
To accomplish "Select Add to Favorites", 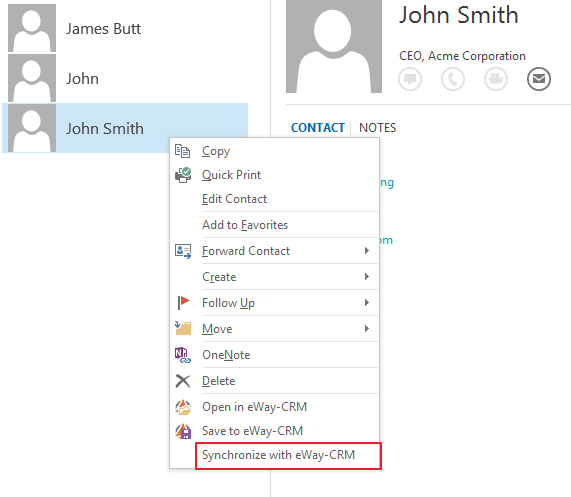I will 274,225.
